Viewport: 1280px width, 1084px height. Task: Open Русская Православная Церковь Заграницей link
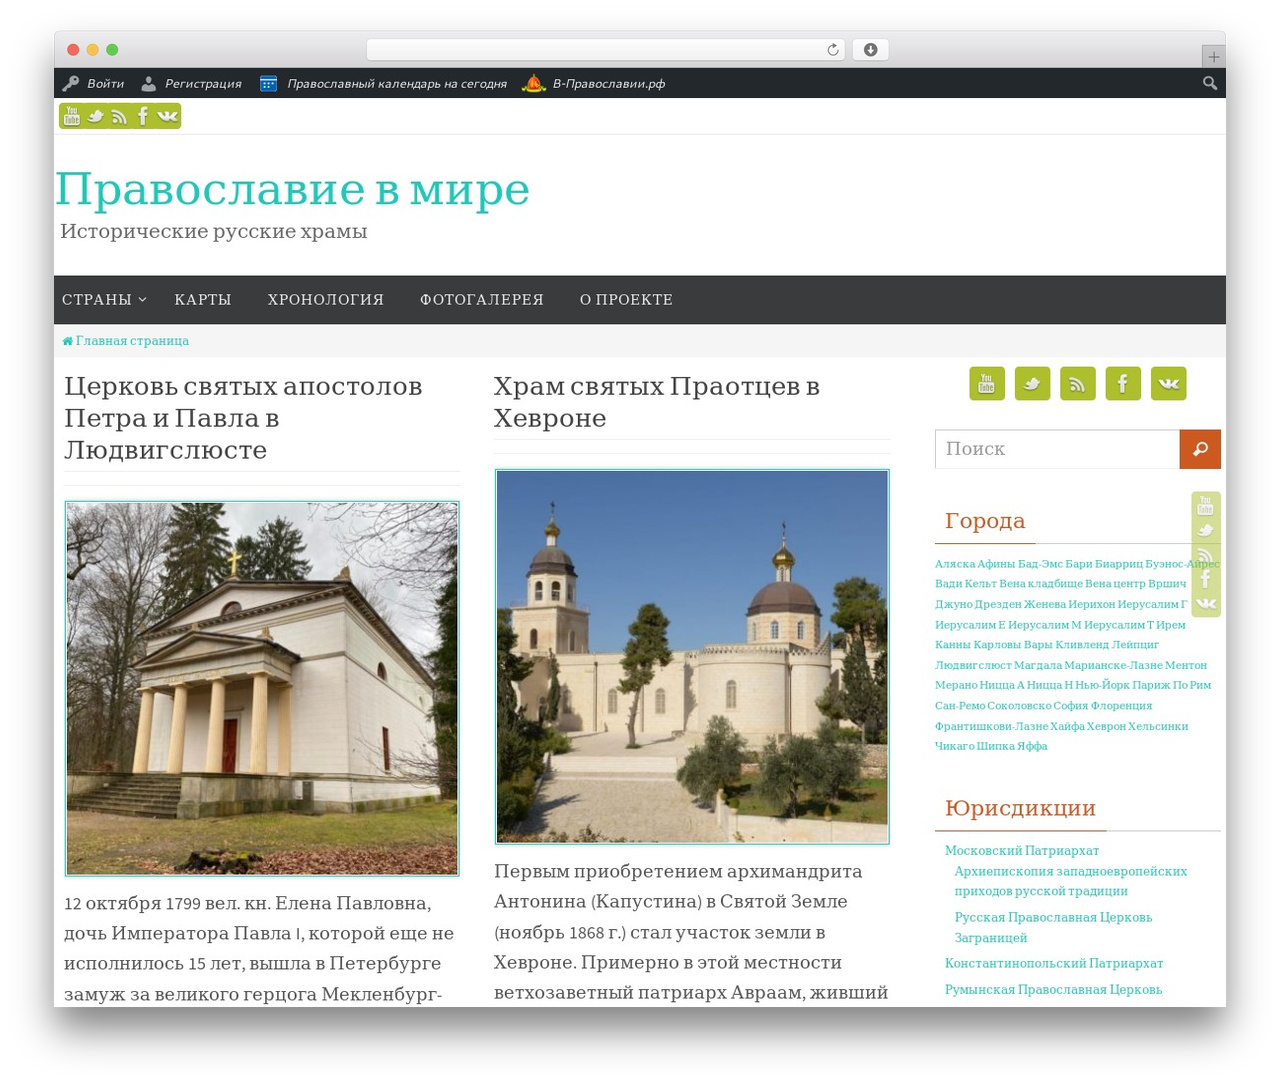(x=1053, y=927)
